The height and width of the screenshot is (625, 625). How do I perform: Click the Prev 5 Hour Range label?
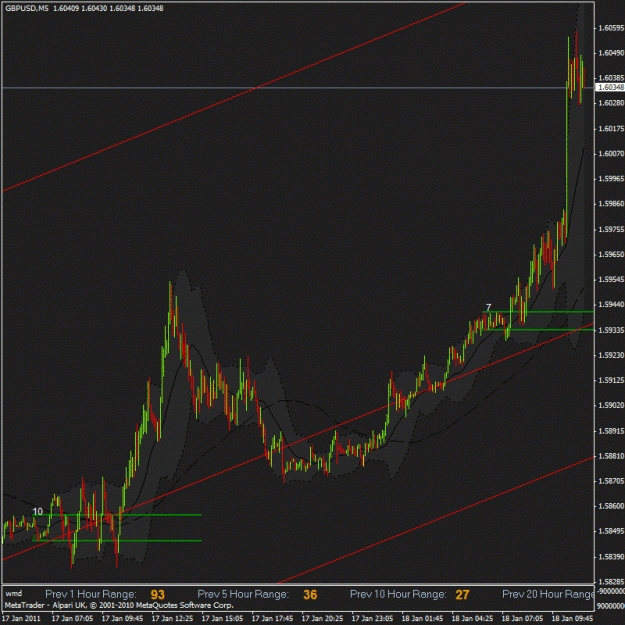click(x=243, y=594)
